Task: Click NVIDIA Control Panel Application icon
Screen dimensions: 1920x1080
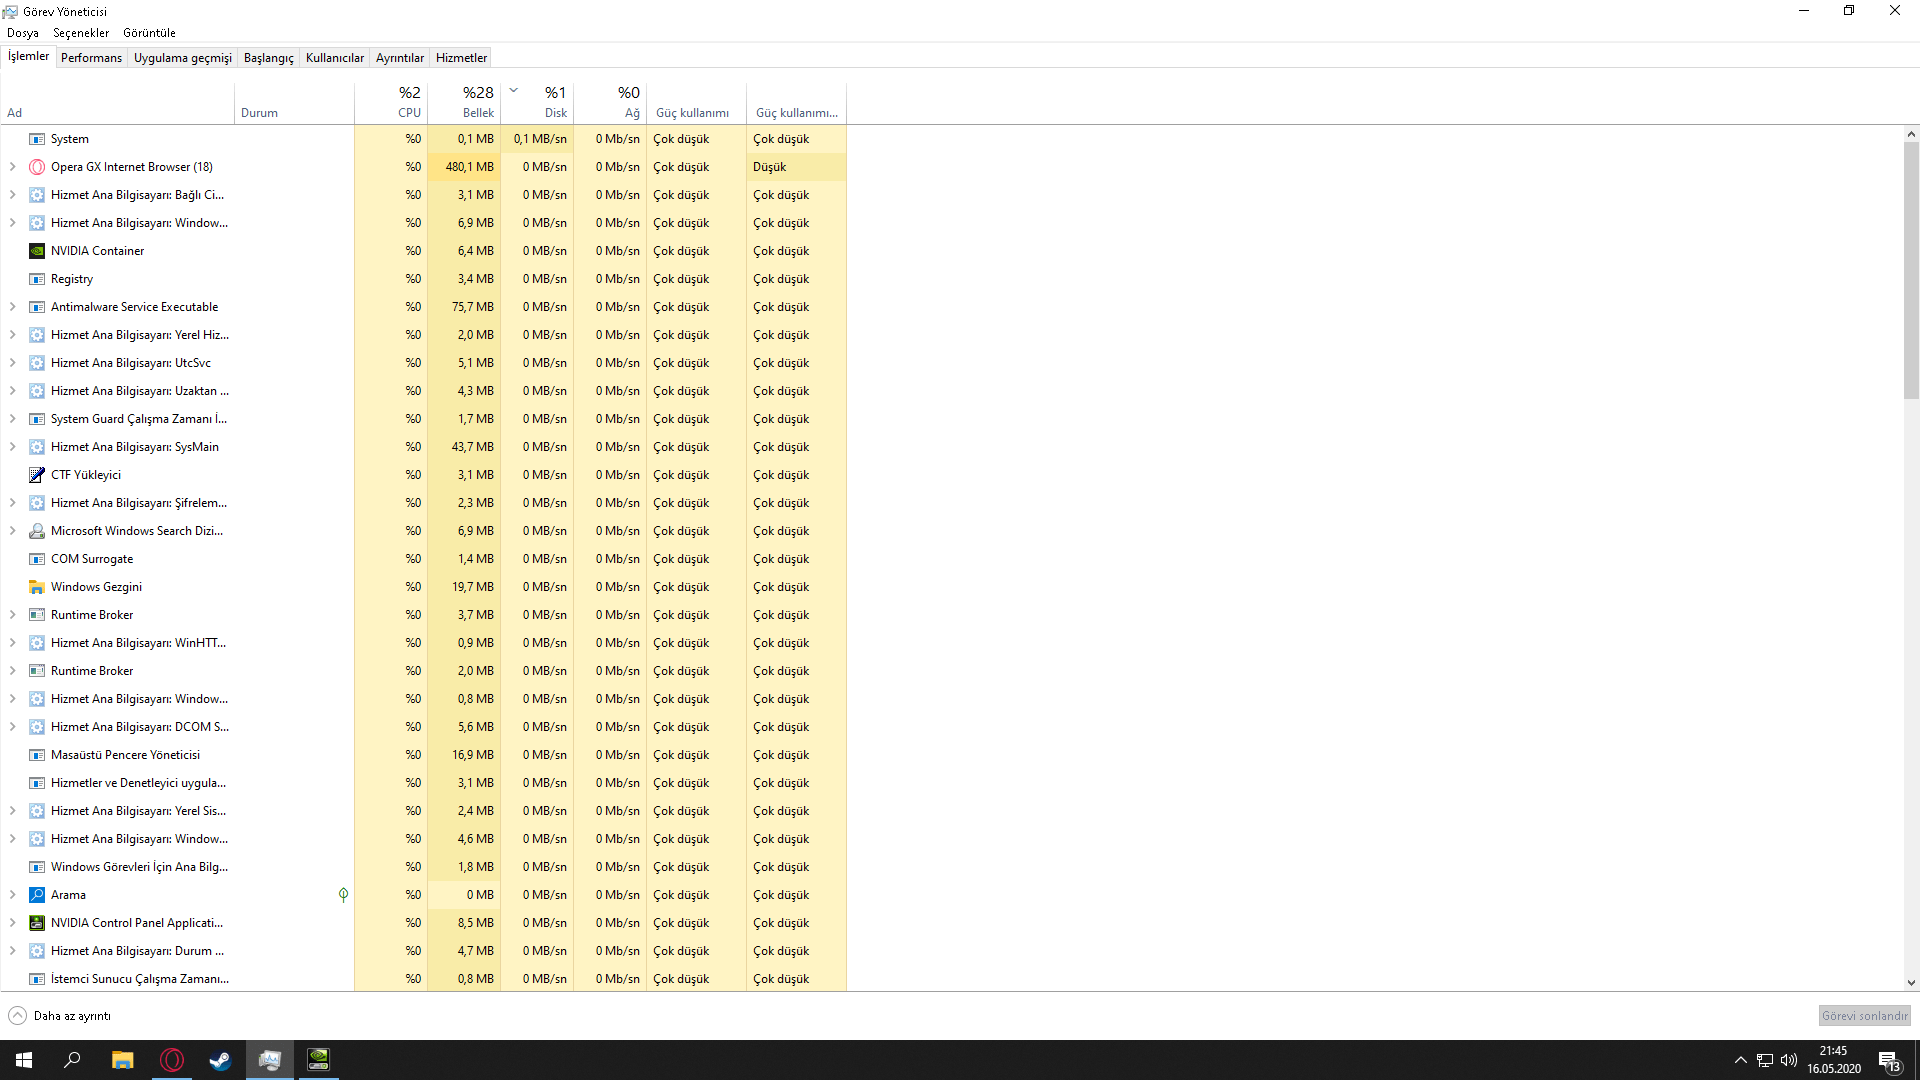Action: (x=37, y=923)
